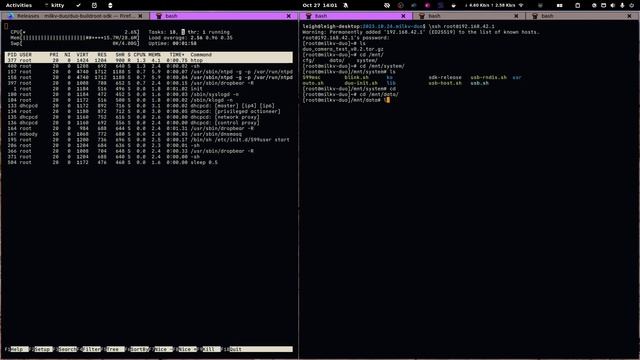Select the sleep 0.5 process row
The image size is (640, 360).
pyautogui.click(x=149, y=162)
